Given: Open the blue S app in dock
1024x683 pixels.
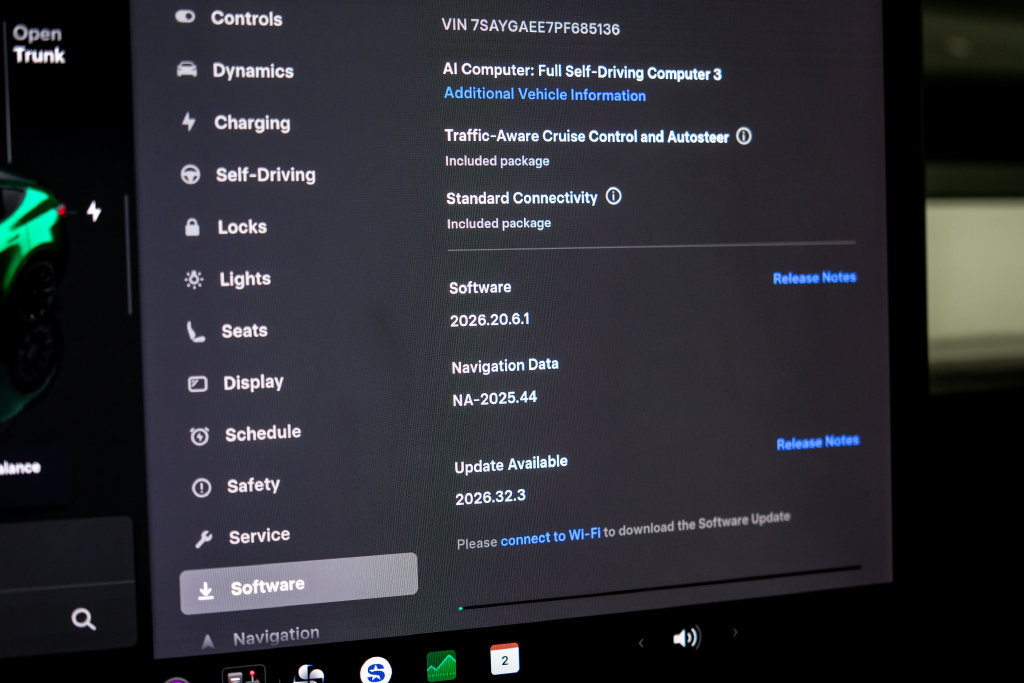Looking at the screenshot, I should click(x=376, y=671).
